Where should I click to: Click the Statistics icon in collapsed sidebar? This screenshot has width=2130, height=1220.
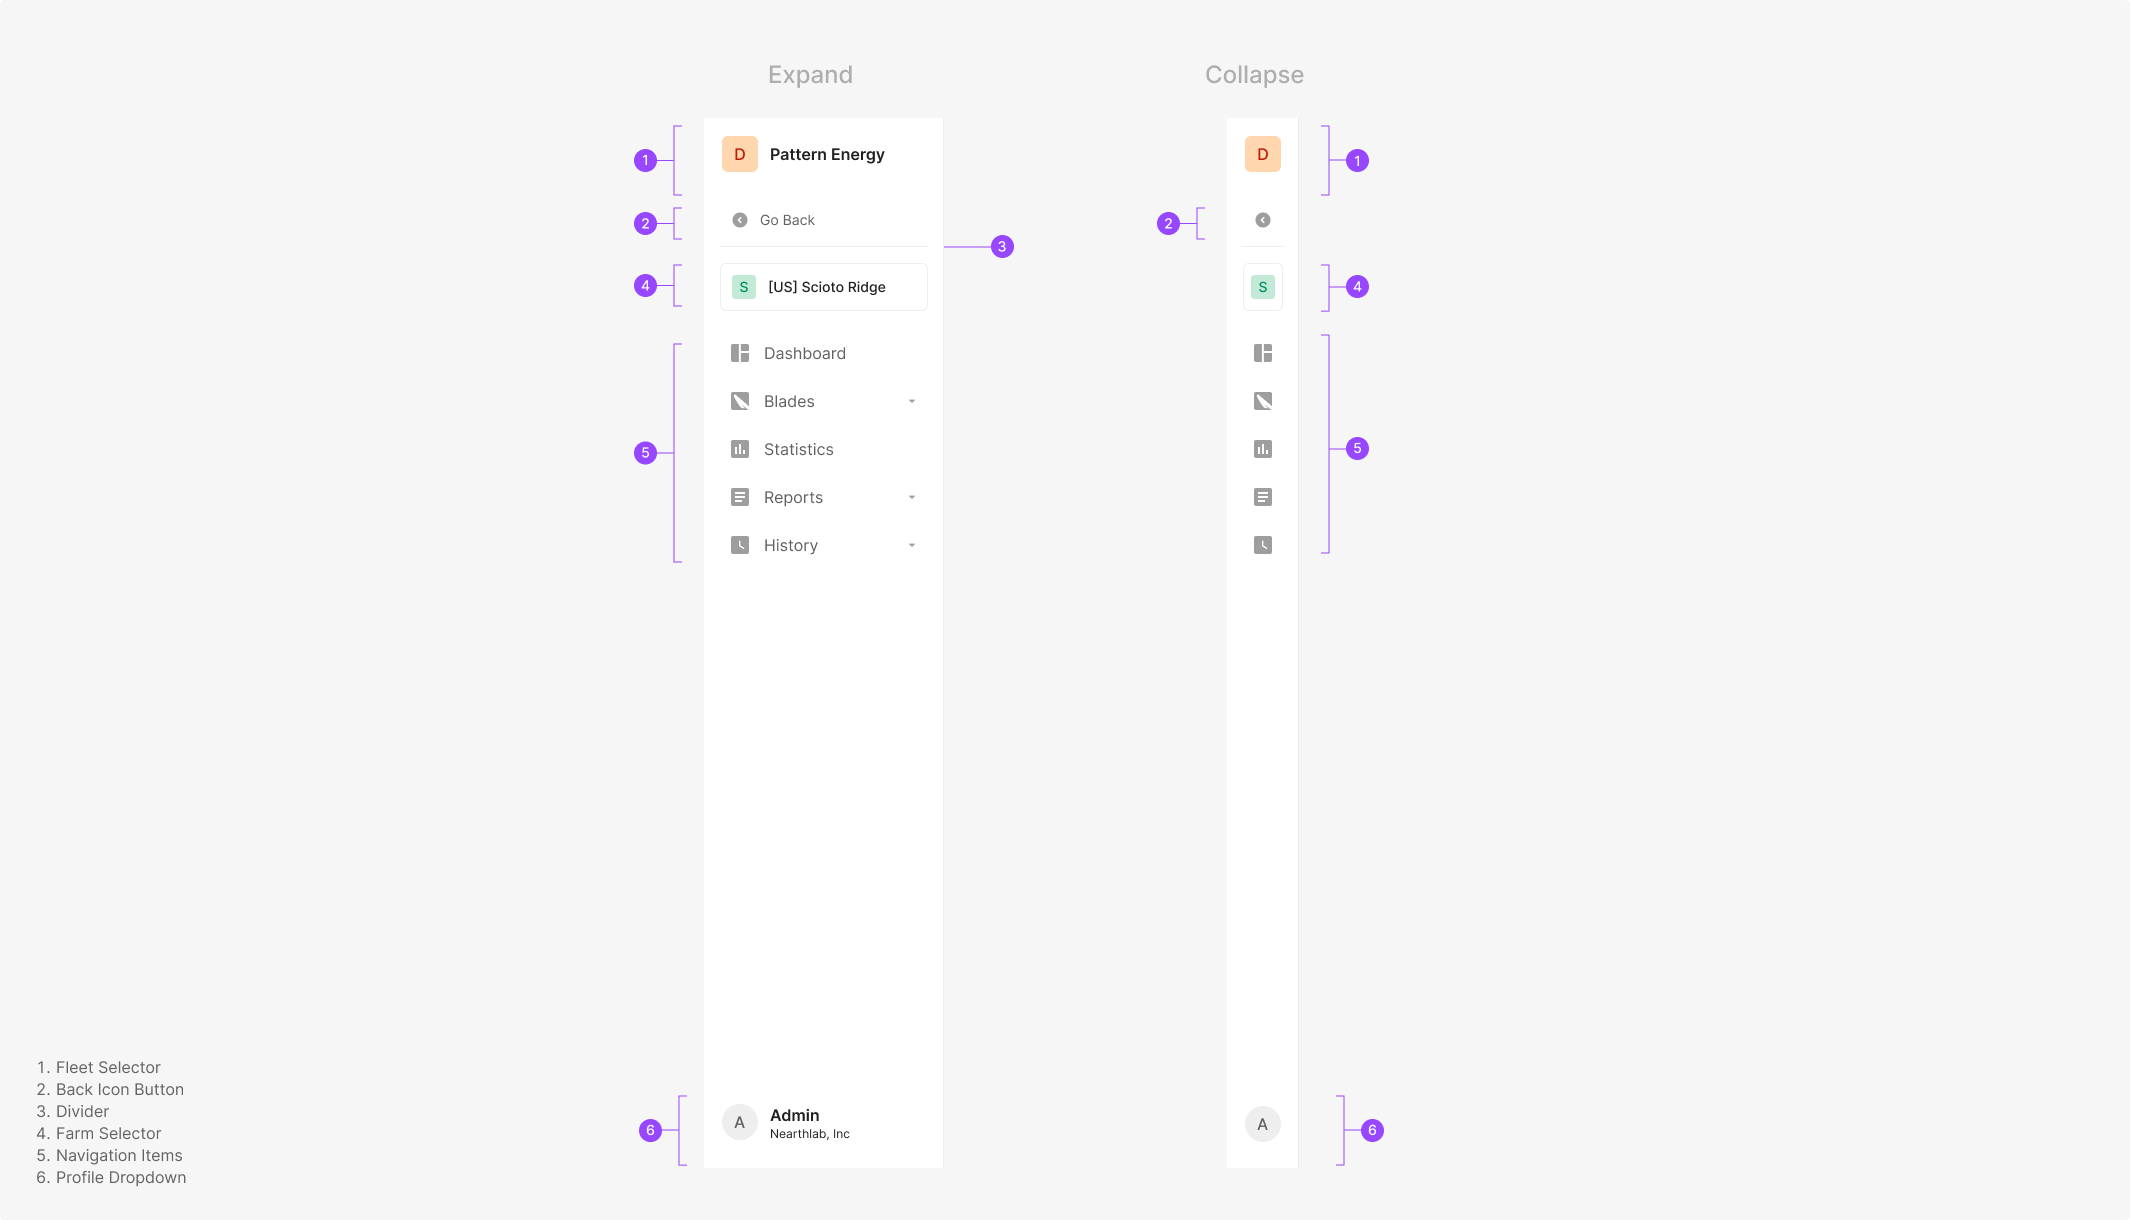click(1263, 449)
